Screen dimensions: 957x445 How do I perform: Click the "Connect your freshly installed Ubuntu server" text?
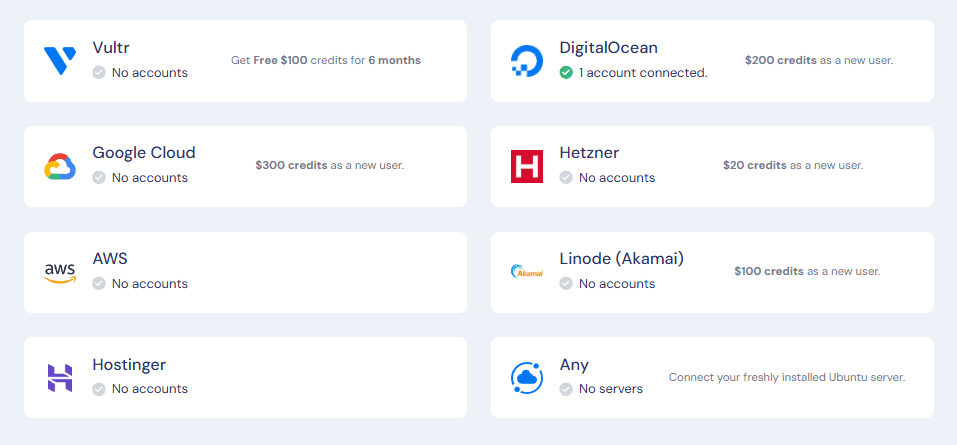(x=787, y=377)
